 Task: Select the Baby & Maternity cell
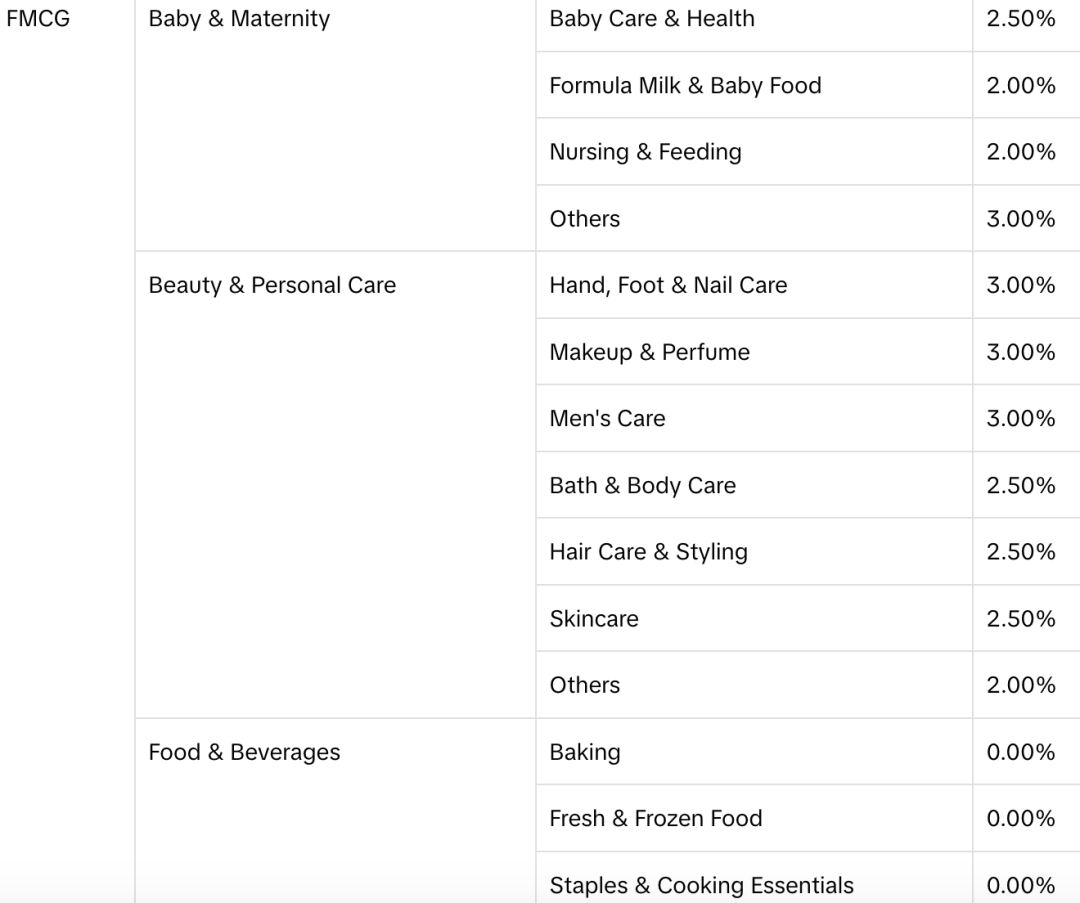click(239, 19)
